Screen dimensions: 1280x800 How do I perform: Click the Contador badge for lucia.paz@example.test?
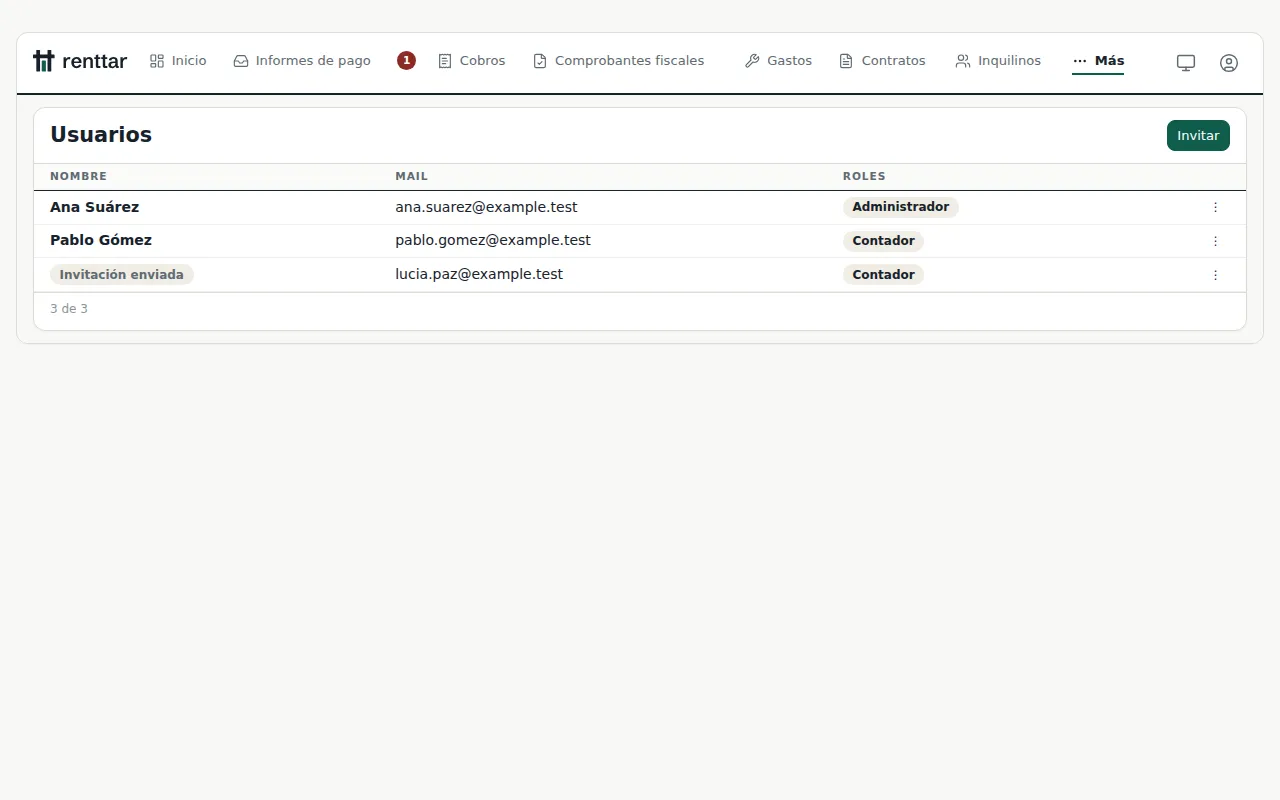(883, 275)
